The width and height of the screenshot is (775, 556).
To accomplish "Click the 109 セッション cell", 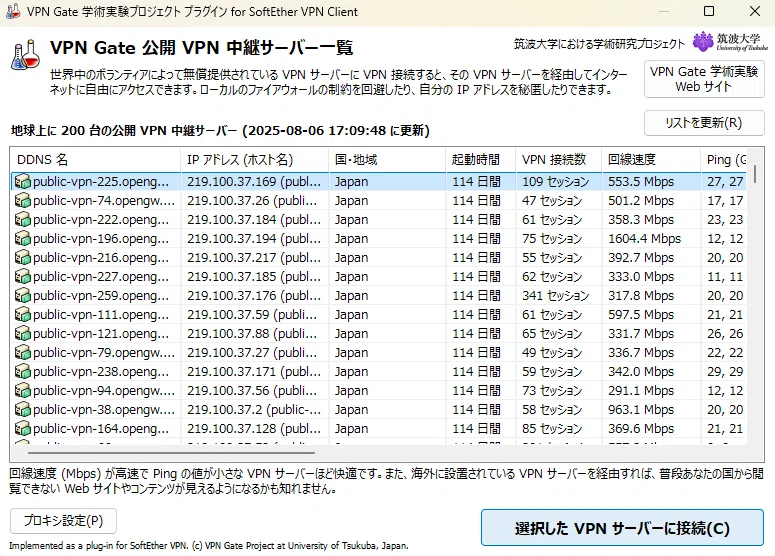I will [556, 181].
